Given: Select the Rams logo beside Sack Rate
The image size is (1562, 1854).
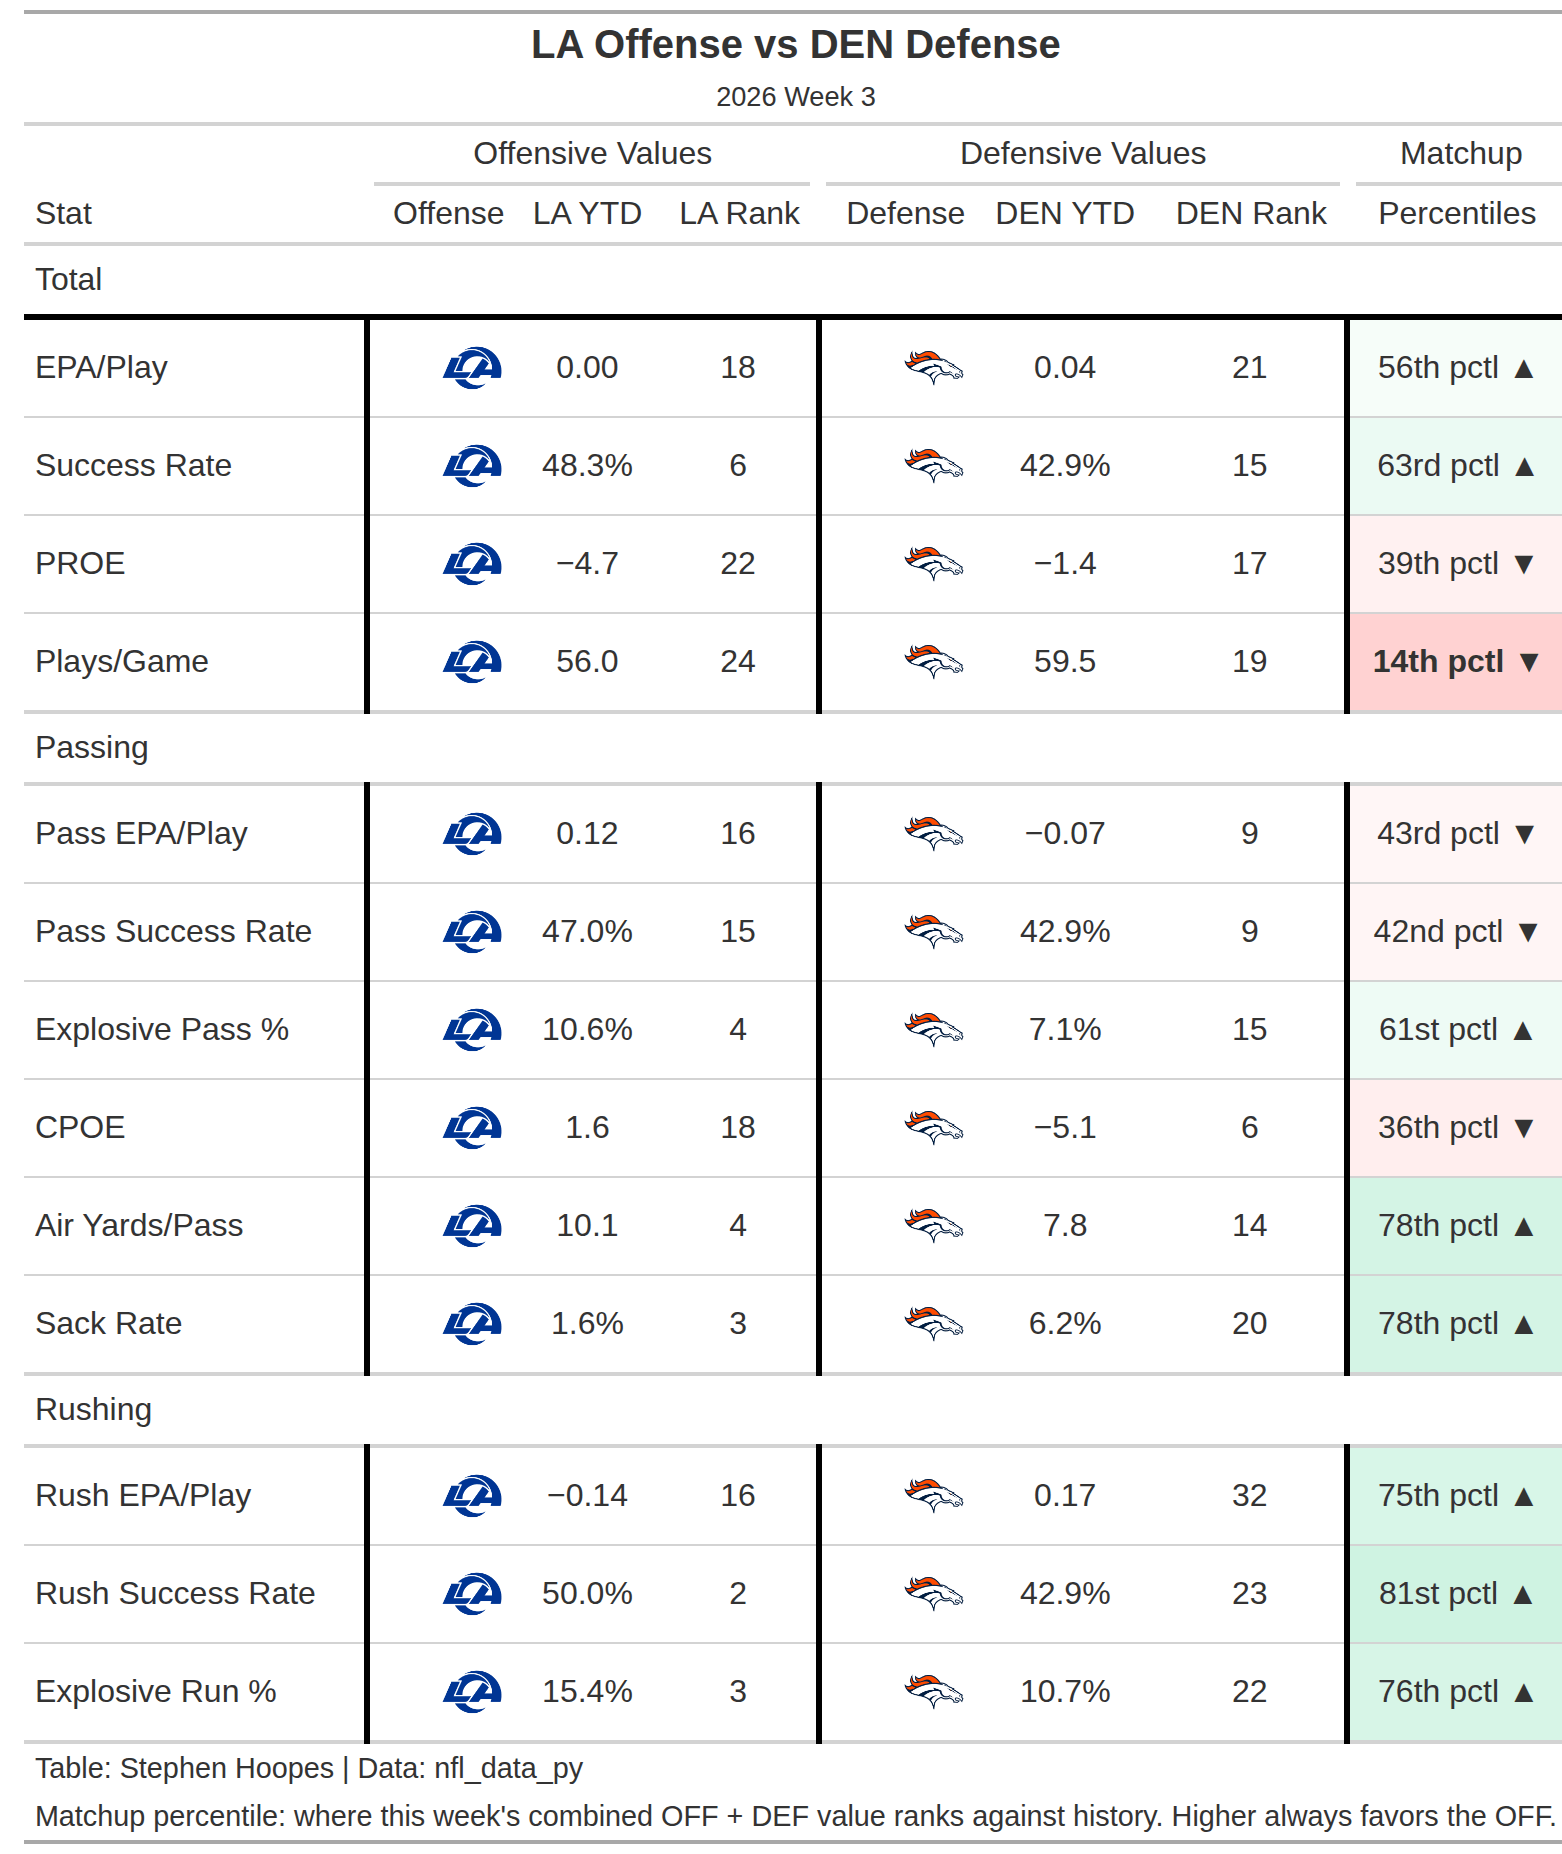Looking at the screenshot, I should click(x=472, y=1324).
